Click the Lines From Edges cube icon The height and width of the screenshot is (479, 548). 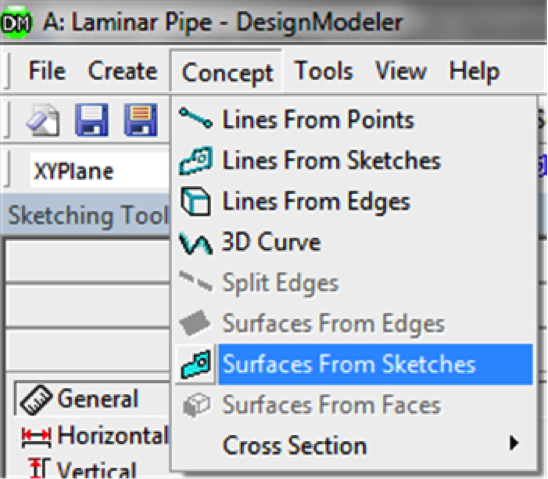pyautogui.click(x=196, y=201)
